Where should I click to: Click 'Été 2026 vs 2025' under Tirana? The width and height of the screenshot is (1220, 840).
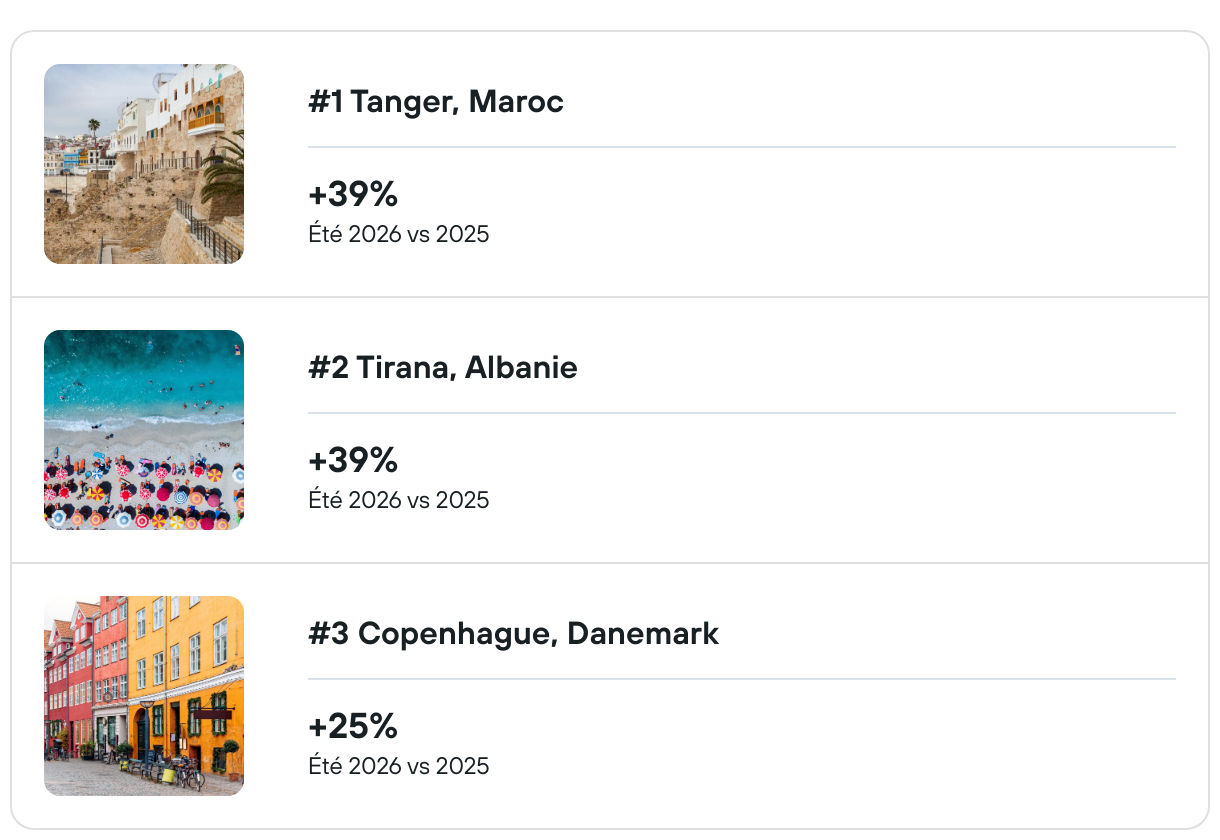[x=399, y=500]
